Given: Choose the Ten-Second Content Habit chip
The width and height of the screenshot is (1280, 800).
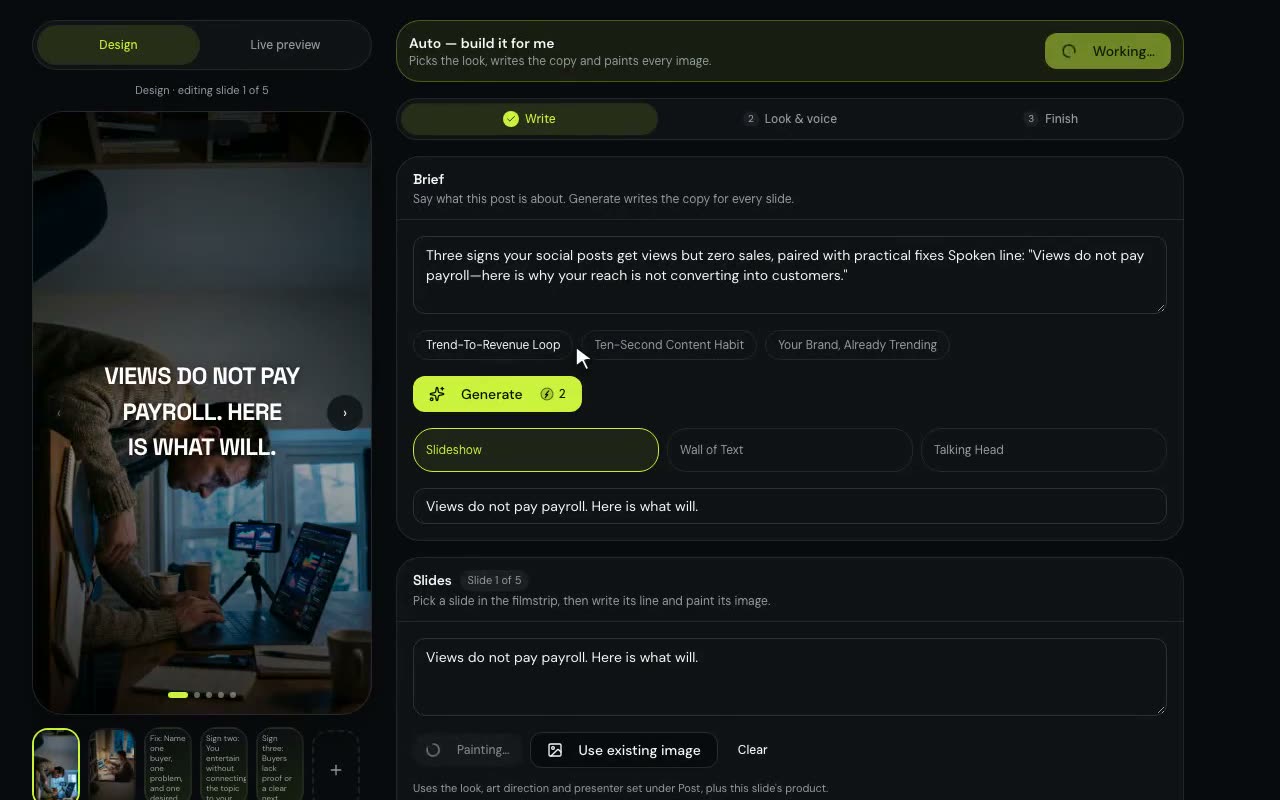Looking at the screenshot, I should point(669,345).
